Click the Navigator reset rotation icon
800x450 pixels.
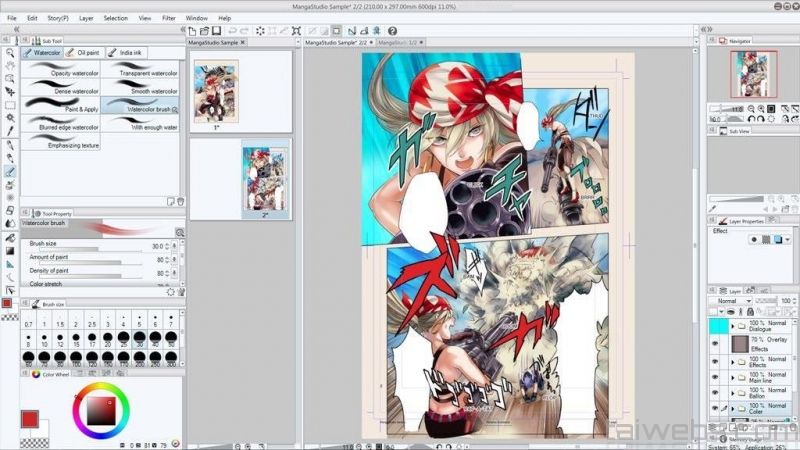tap(771, 119)
